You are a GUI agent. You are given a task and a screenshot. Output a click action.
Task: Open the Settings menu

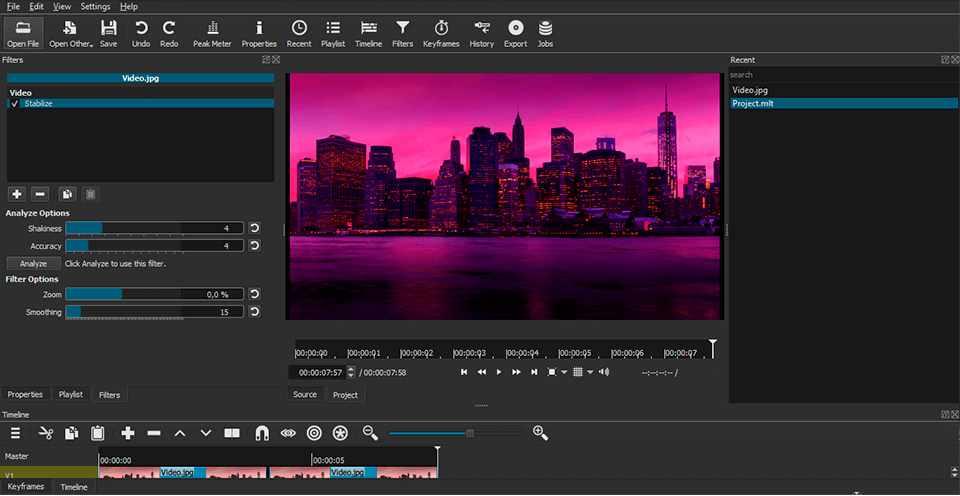click(96, 6)
